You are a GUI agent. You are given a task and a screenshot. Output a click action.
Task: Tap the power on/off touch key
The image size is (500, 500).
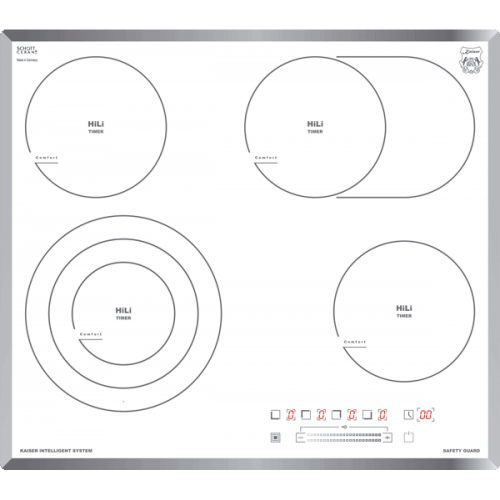coord(409,437)
